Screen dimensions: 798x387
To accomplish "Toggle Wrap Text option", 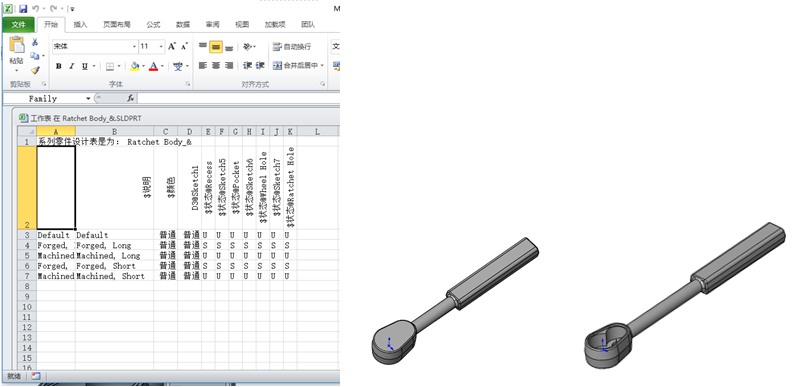I will 292,47.
